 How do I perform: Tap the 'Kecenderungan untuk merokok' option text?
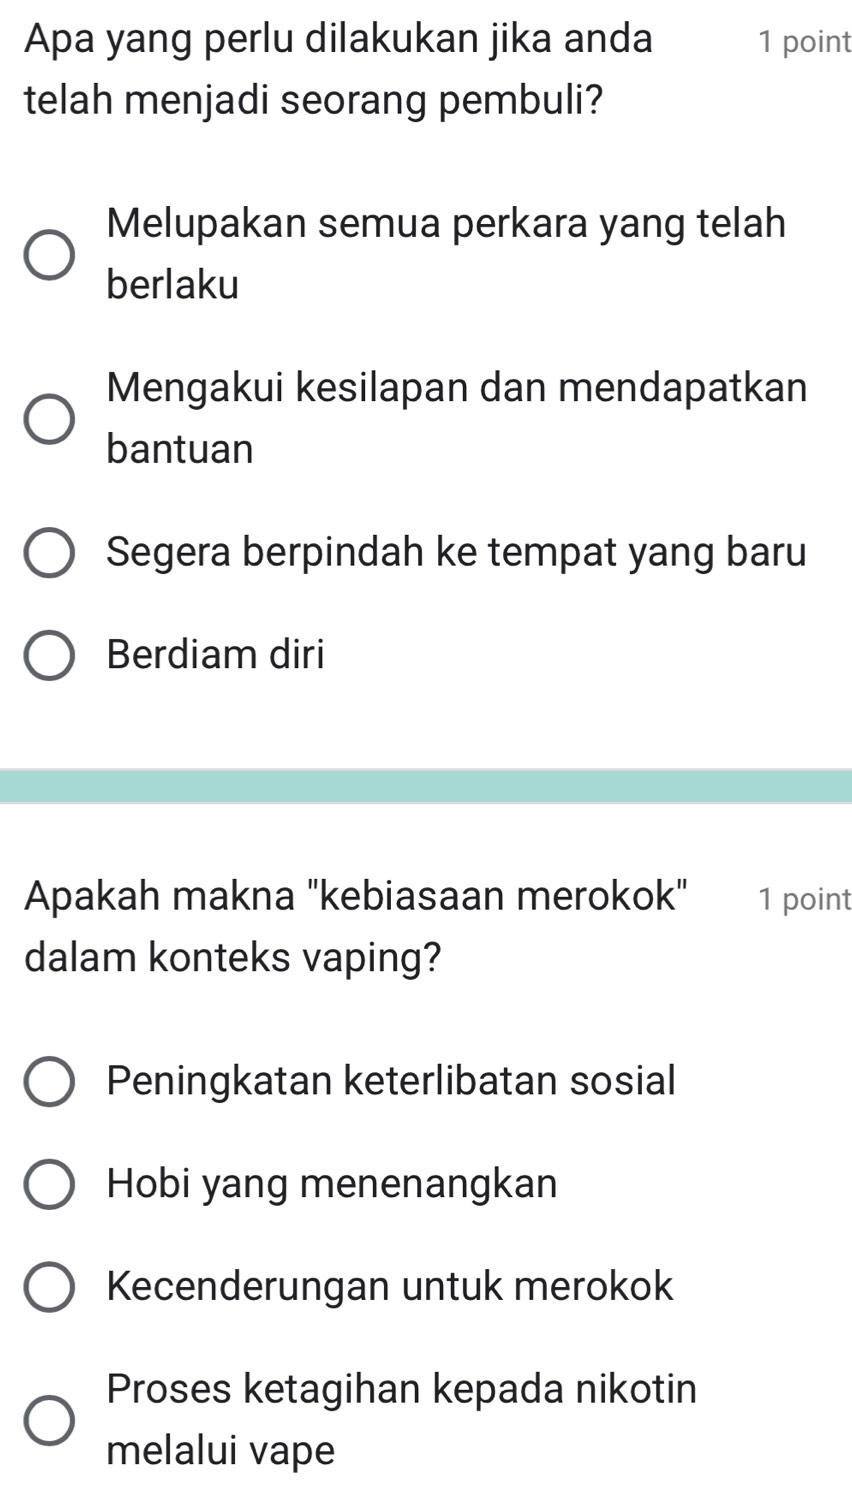click(x=390, y=1286)
